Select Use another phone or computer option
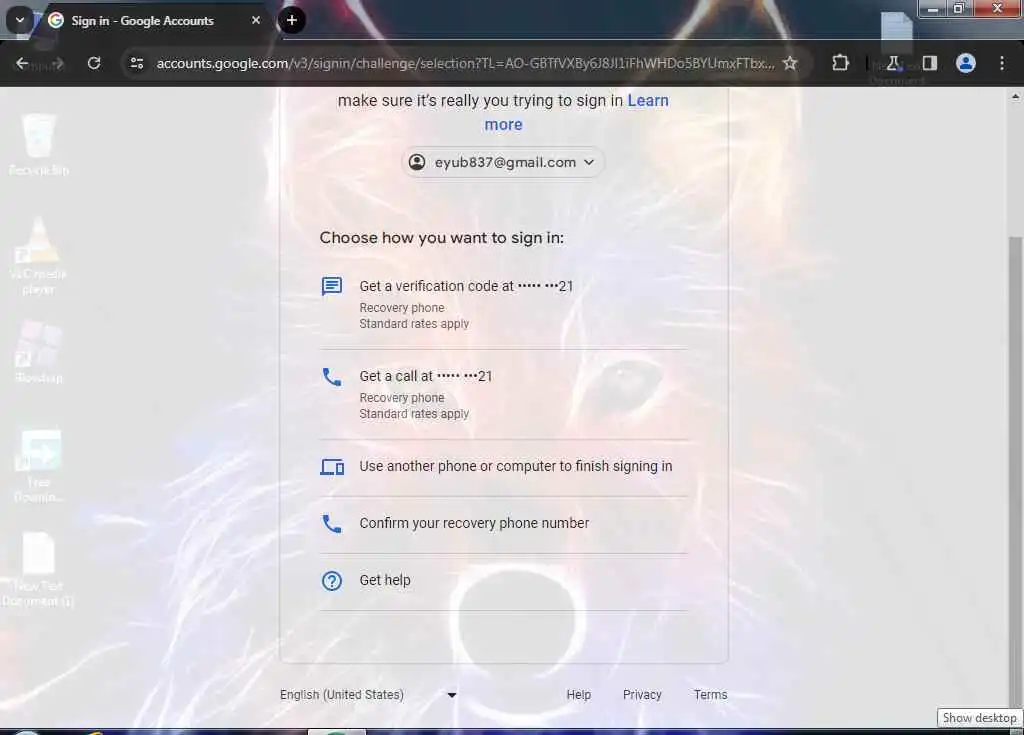 (503, 466)
